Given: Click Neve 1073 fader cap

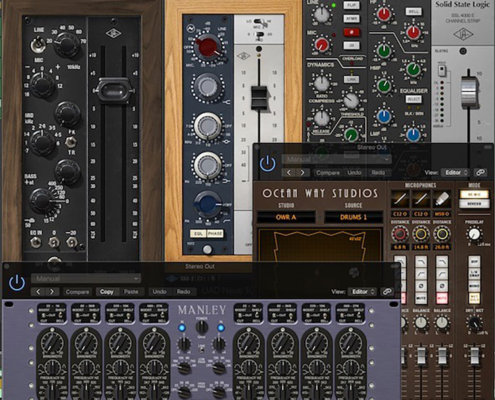Looking at the screenshot, I should point(259,98).
